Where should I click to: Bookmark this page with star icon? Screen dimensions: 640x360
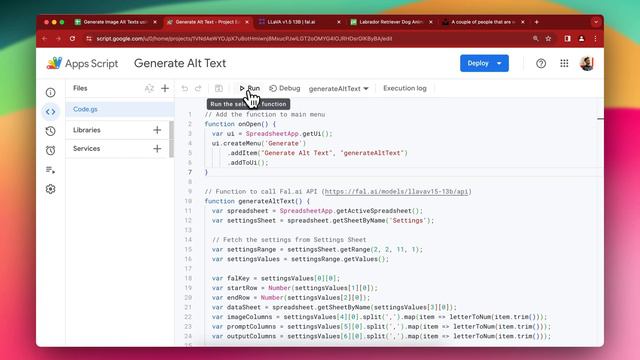(549, 38)
